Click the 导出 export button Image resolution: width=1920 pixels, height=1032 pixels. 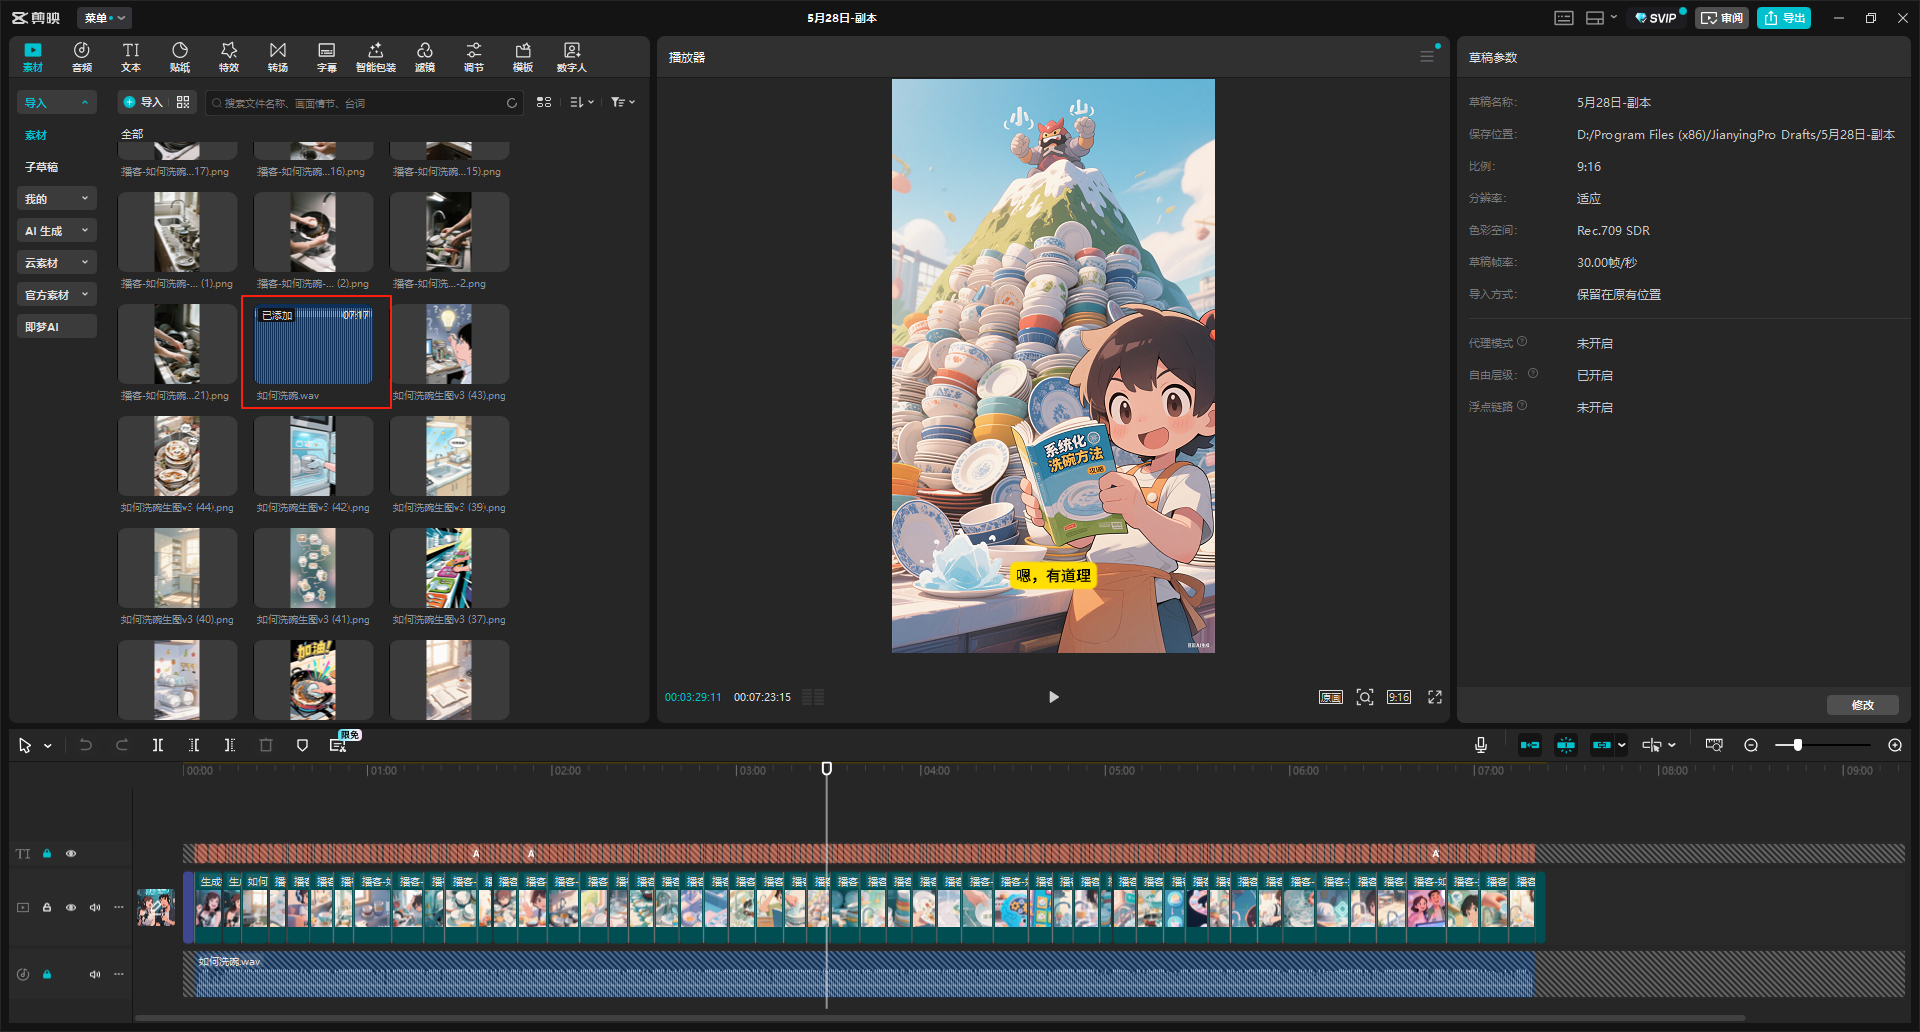coord(1784,18)
